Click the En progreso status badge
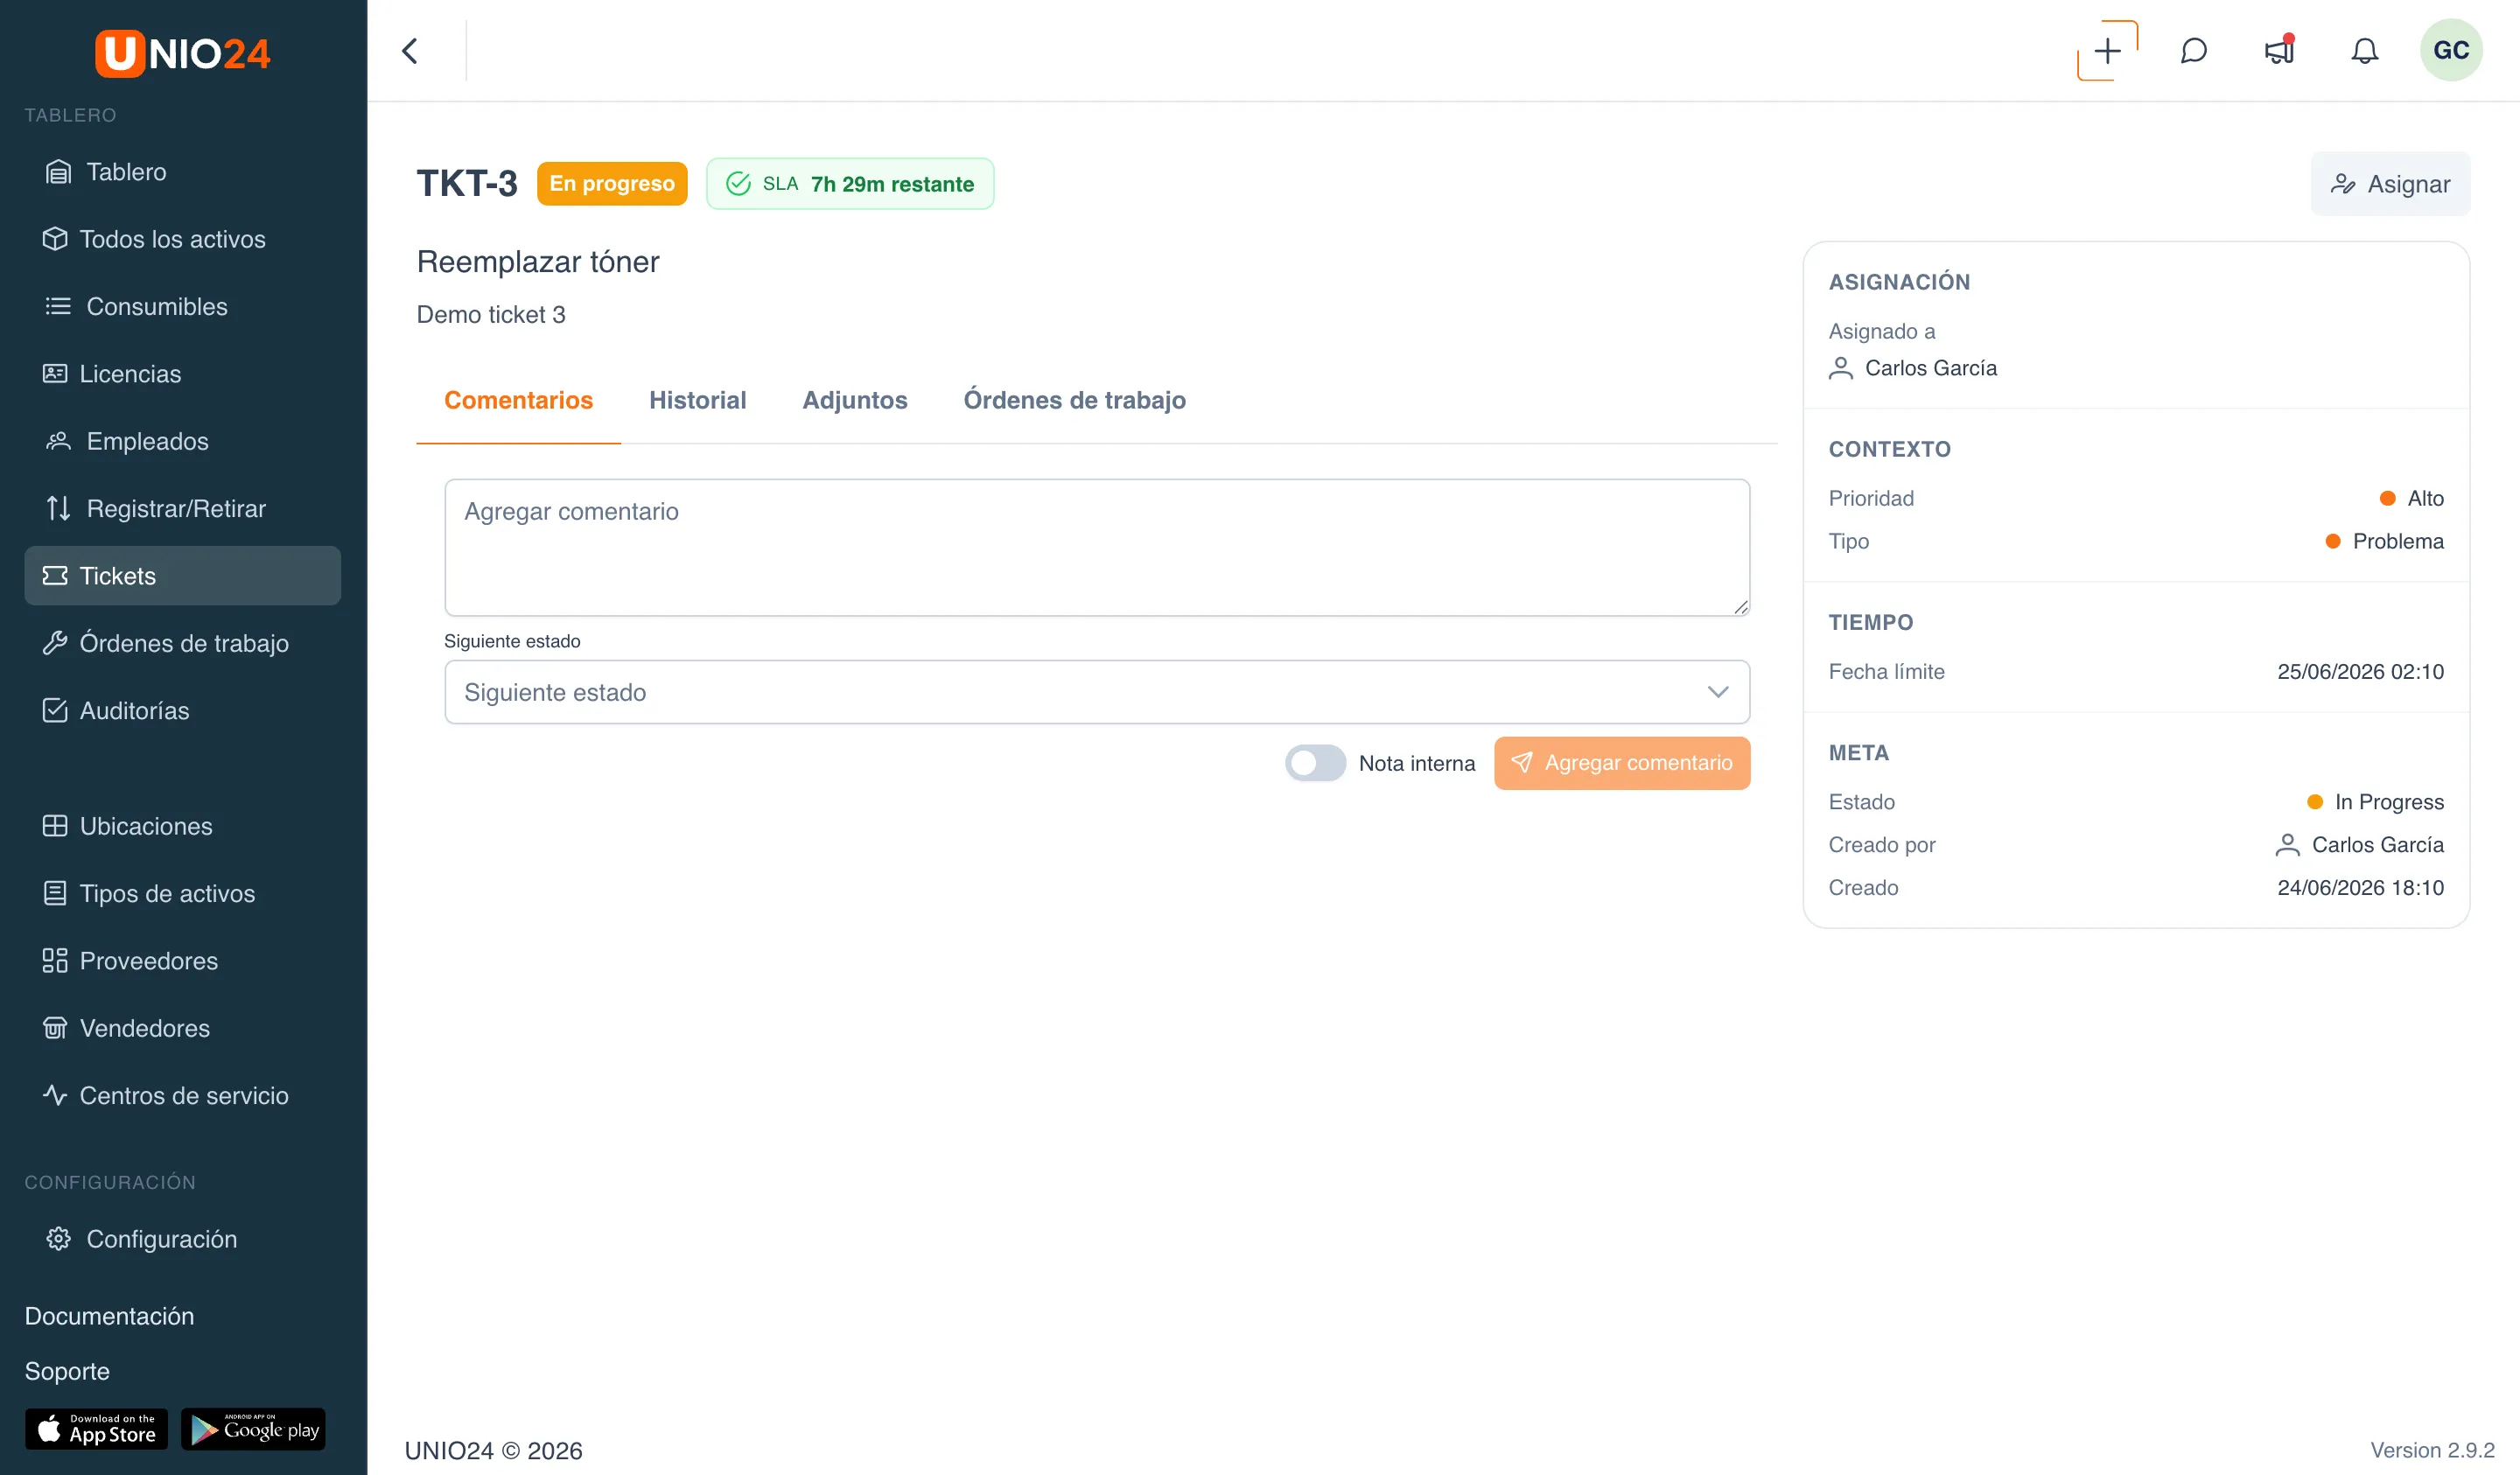The image size is (2520, 1475). click(x=612, y=184)
